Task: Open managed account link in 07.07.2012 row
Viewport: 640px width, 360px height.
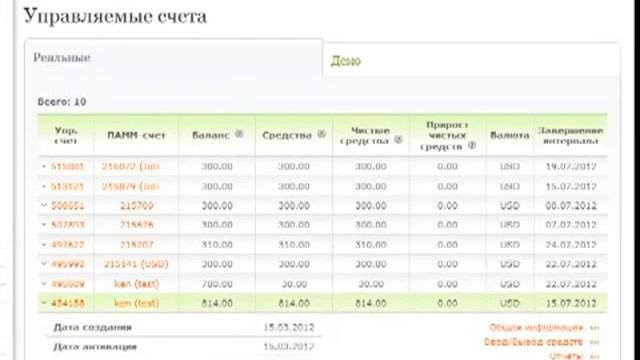Action: [x=67, y=225]
